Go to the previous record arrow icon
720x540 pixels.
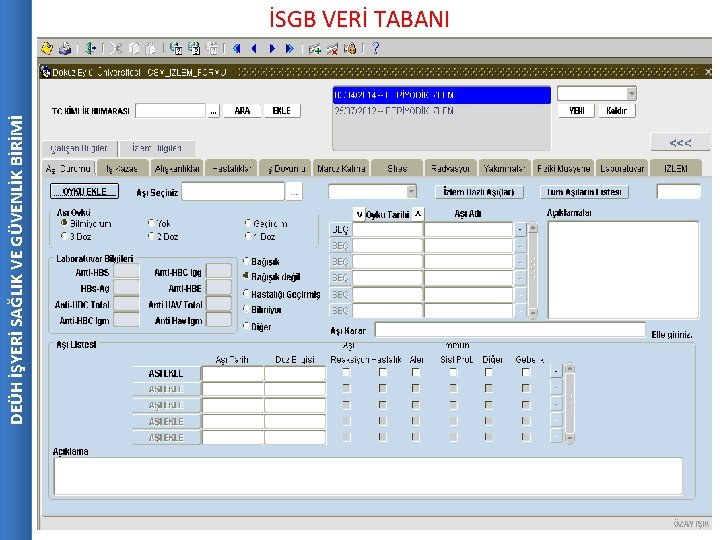[x=254, y=48]
